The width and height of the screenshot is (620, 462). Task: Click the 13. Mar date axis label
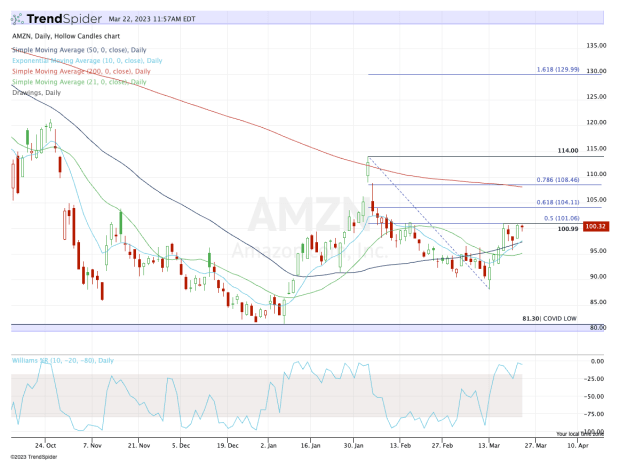(489, 445)
